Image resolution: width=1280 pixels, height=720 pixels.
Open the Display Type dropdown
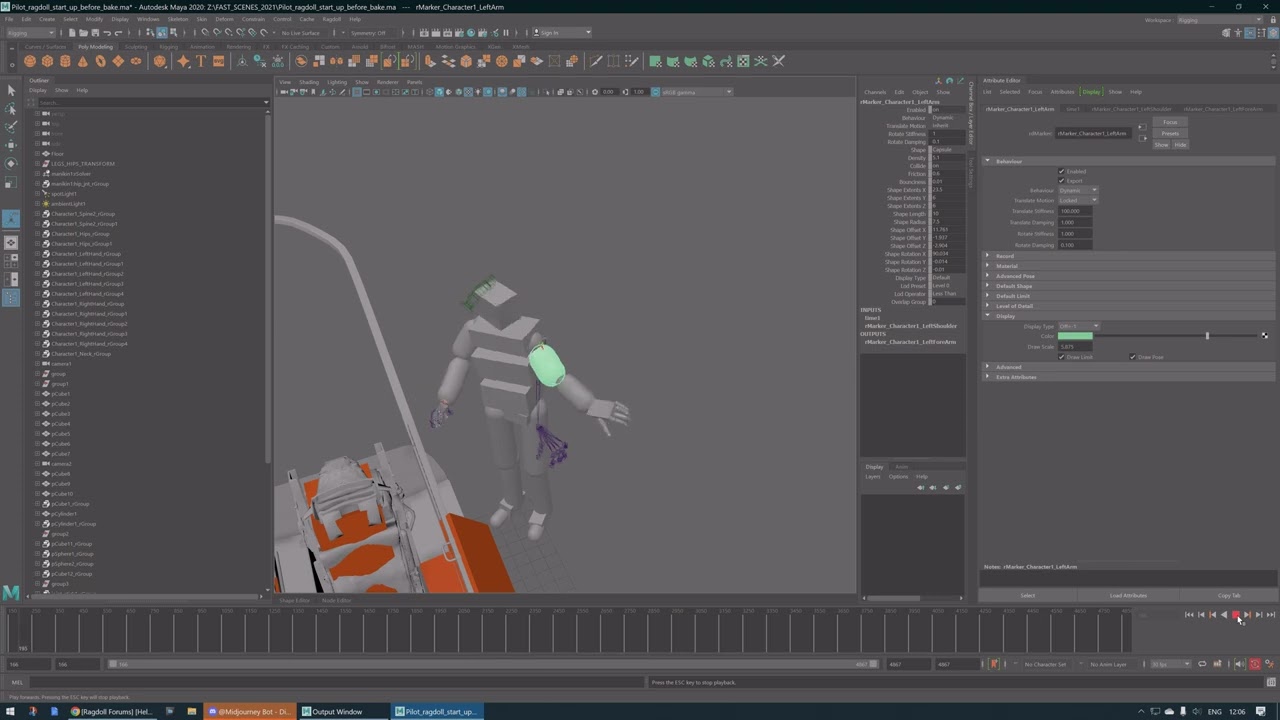(x=1078, y=326)
